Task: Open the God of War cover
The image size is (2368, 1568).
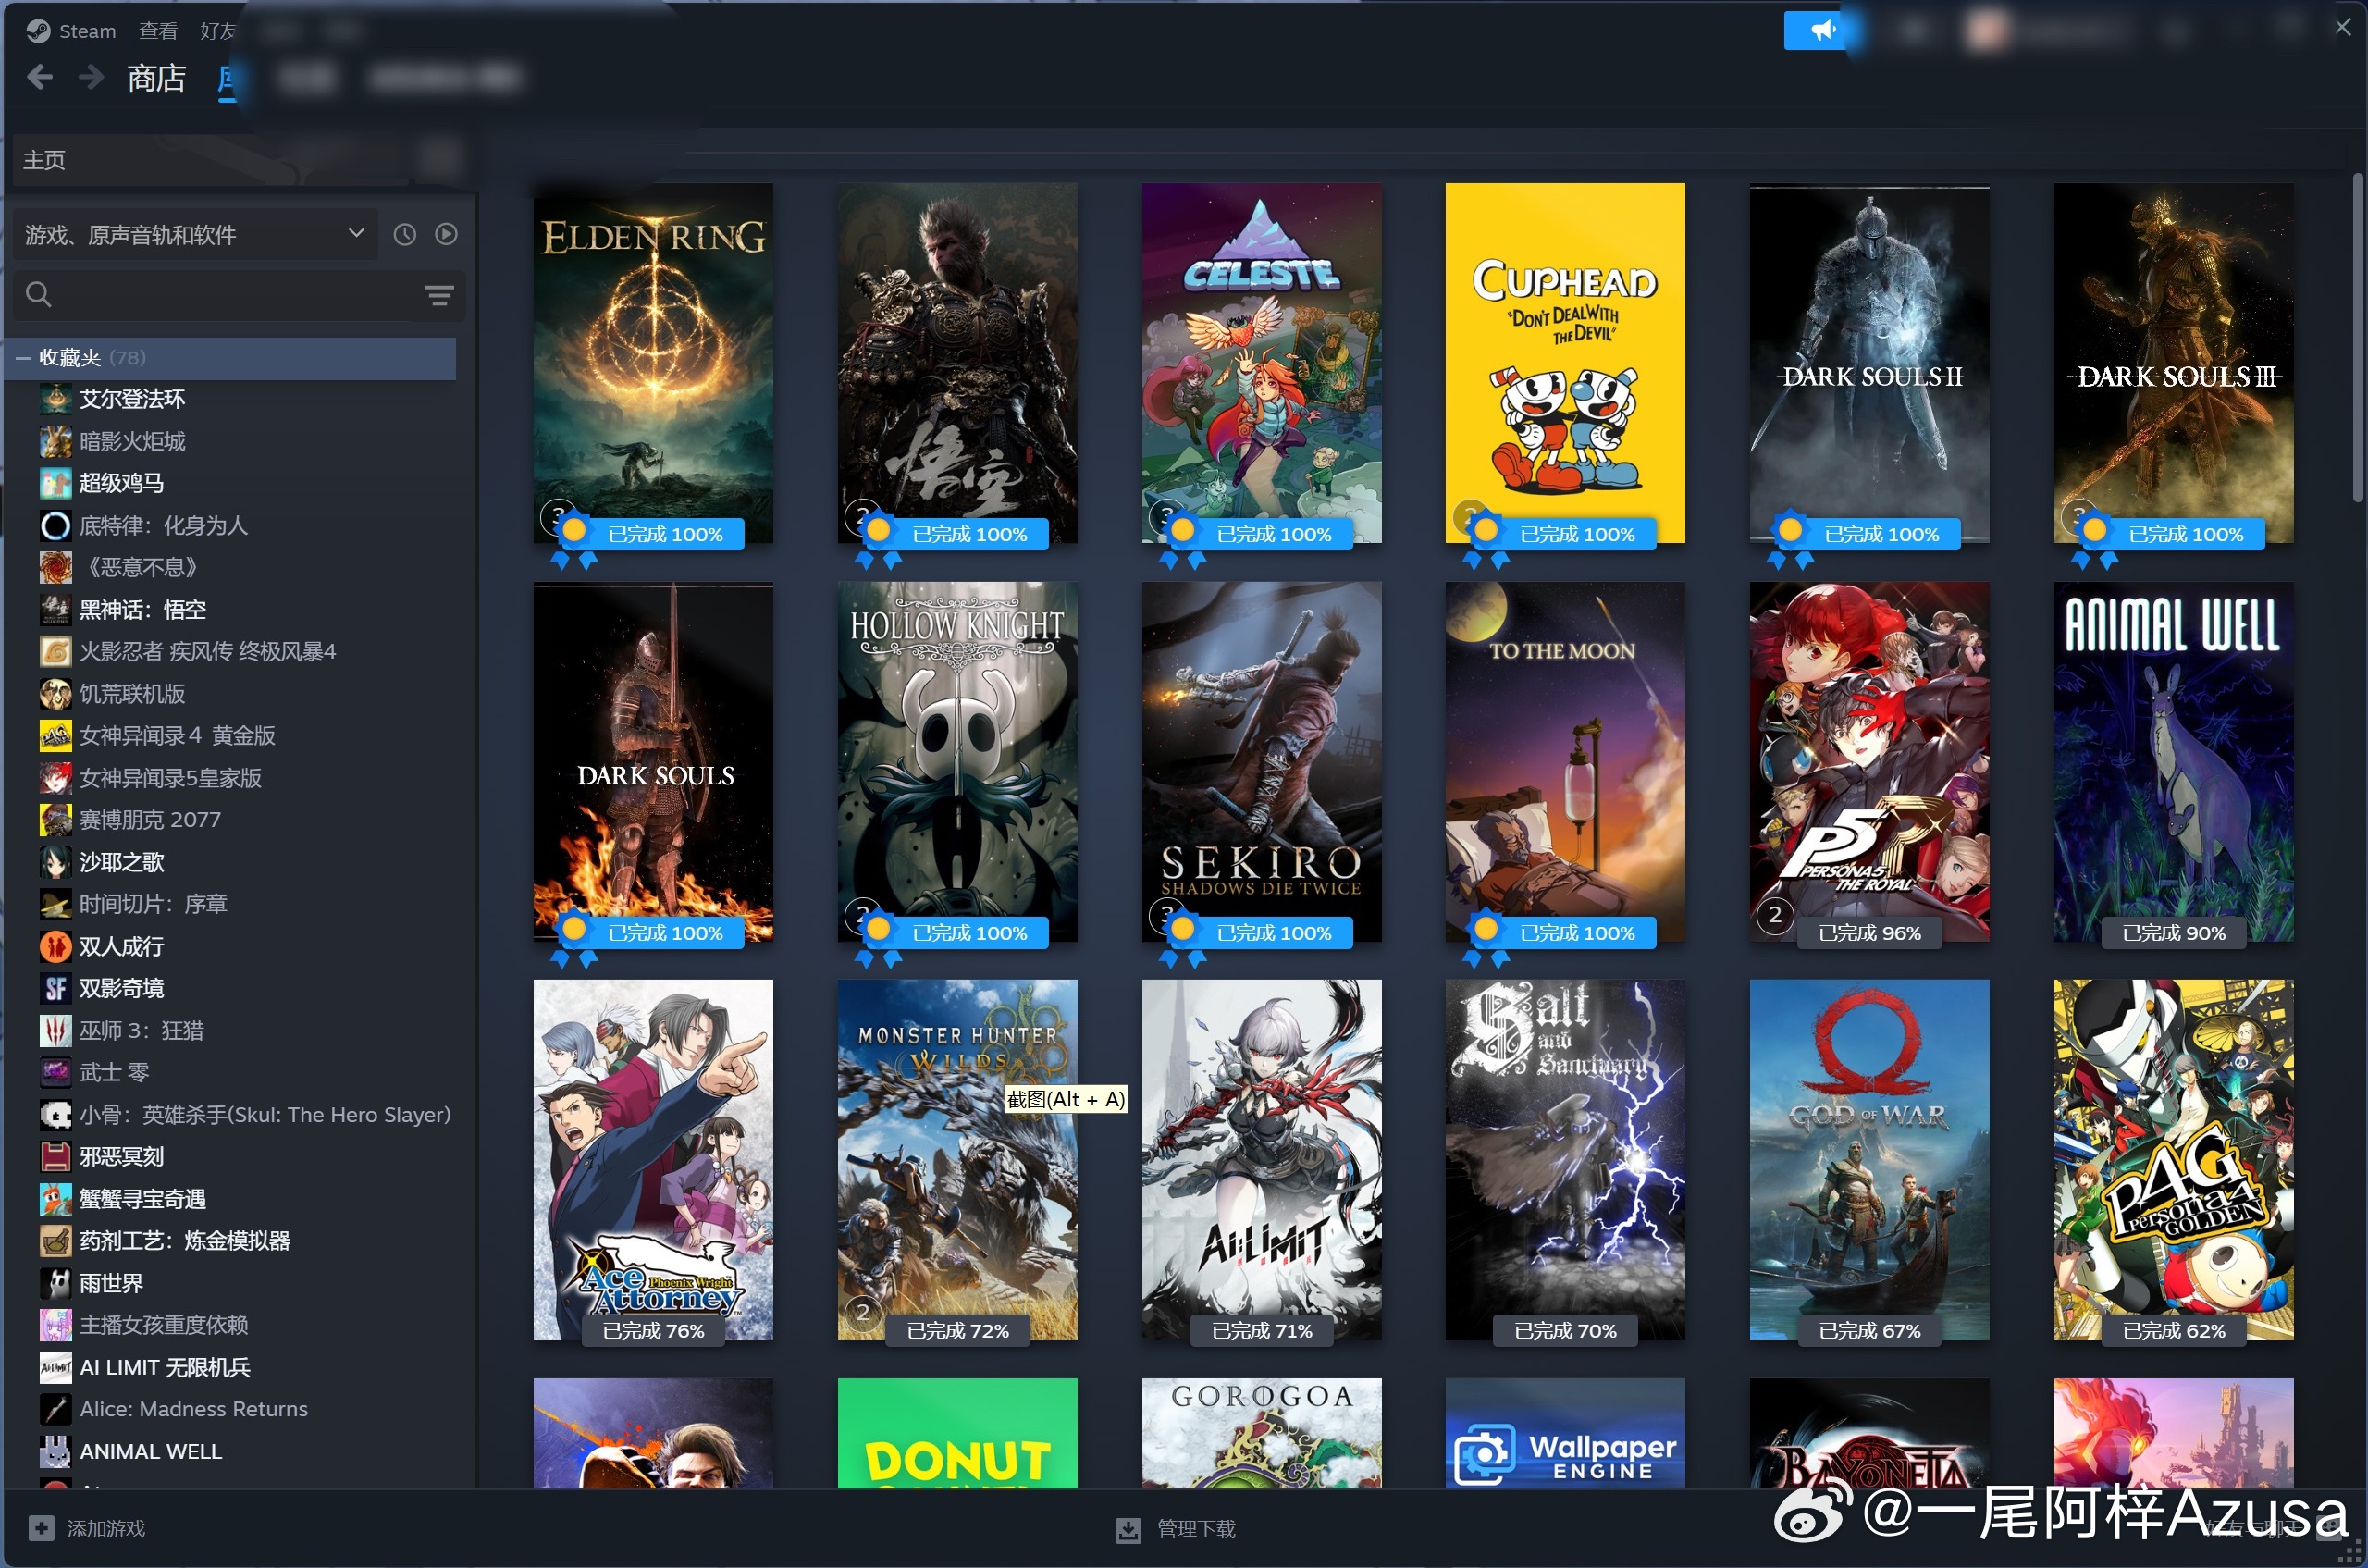Action: (1870, 1160)
